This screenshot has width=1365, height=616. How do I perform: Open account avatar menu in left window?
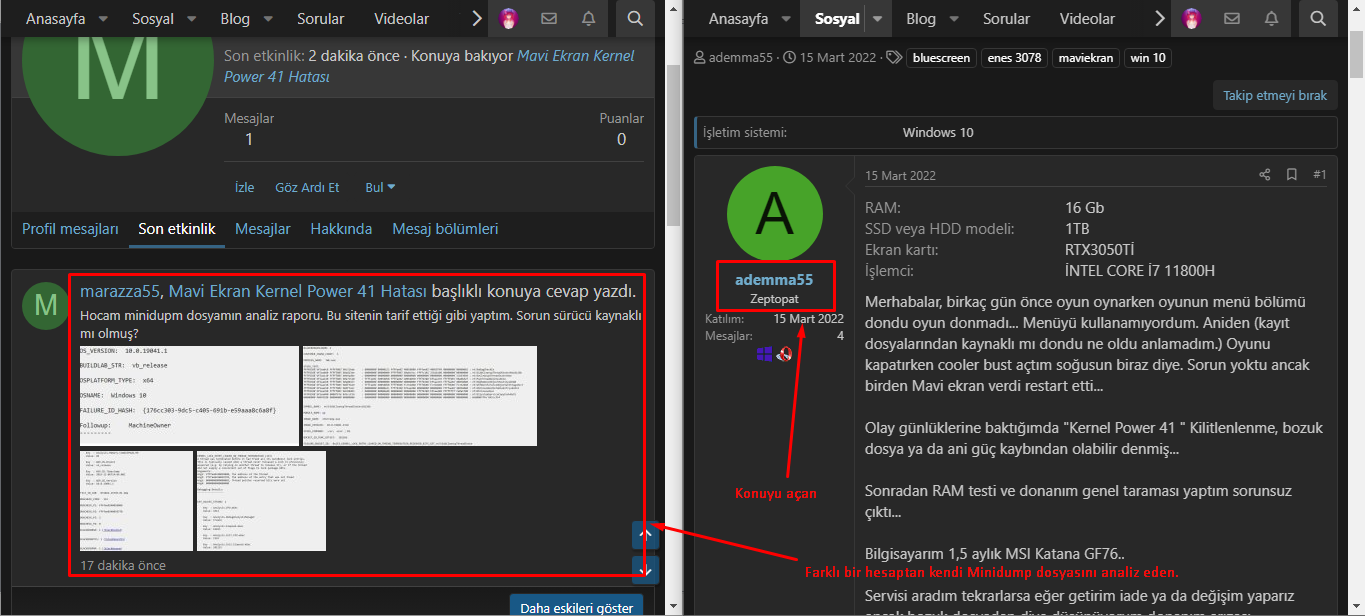pyautogui.click(x=509, y=18)
